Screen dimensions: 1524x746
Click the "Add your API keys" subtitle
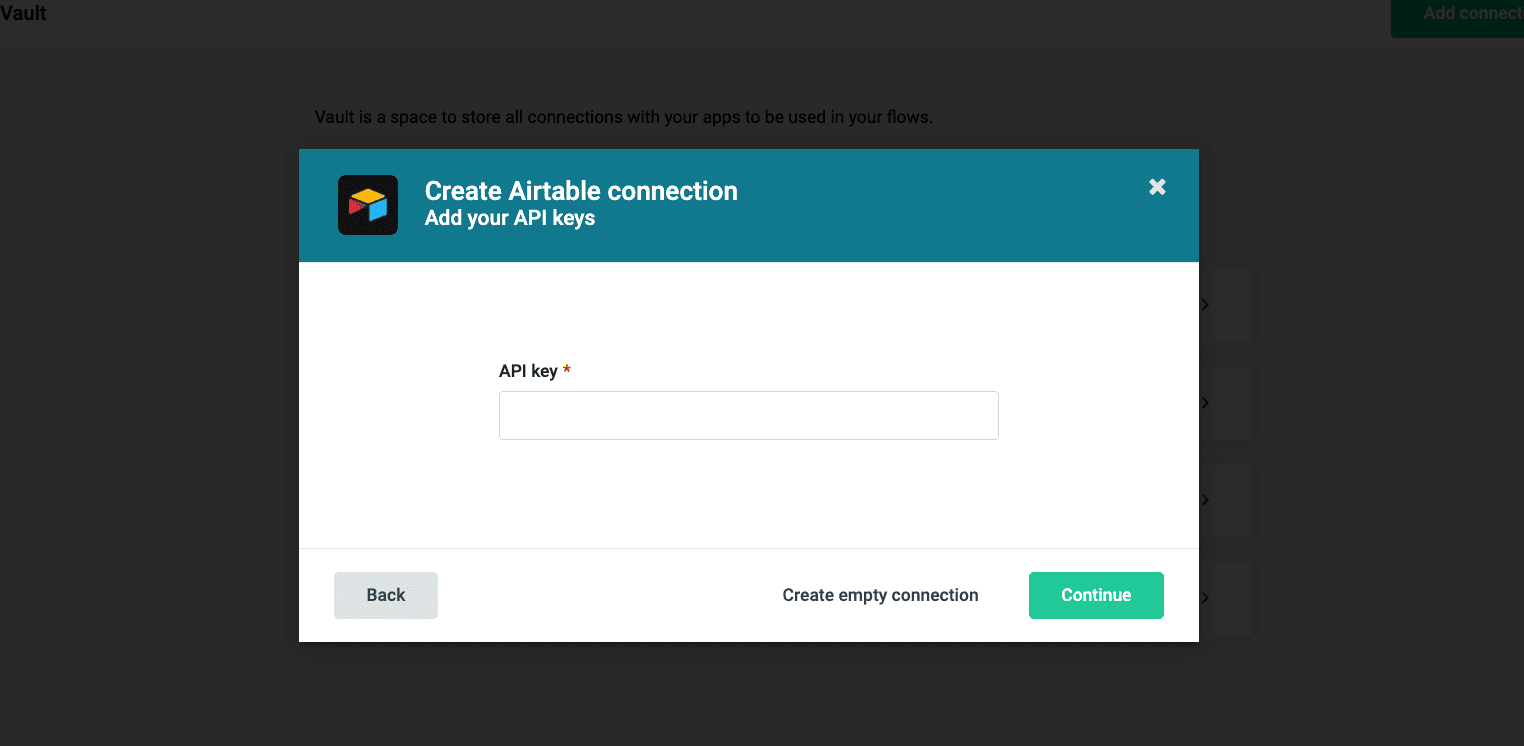point(510,218)
